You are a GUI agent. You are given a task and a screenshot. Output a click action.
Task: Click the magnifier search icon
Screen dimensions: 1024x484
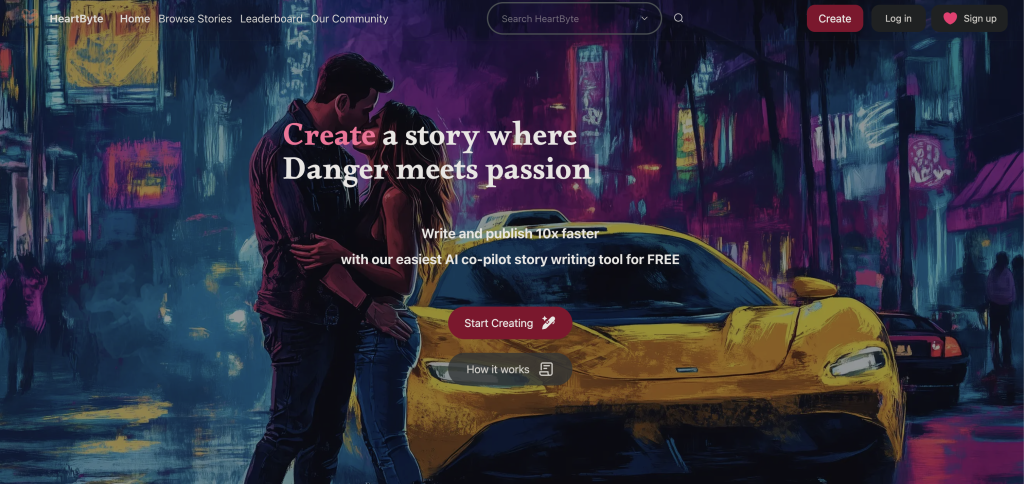[x=679, y=18]
